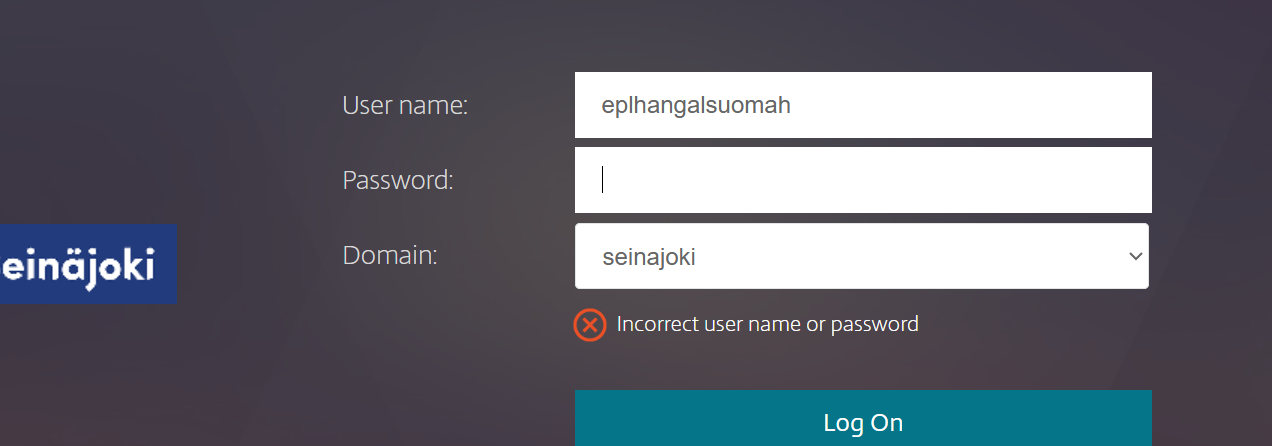Click the red error X icon

(x=590, y=325)
